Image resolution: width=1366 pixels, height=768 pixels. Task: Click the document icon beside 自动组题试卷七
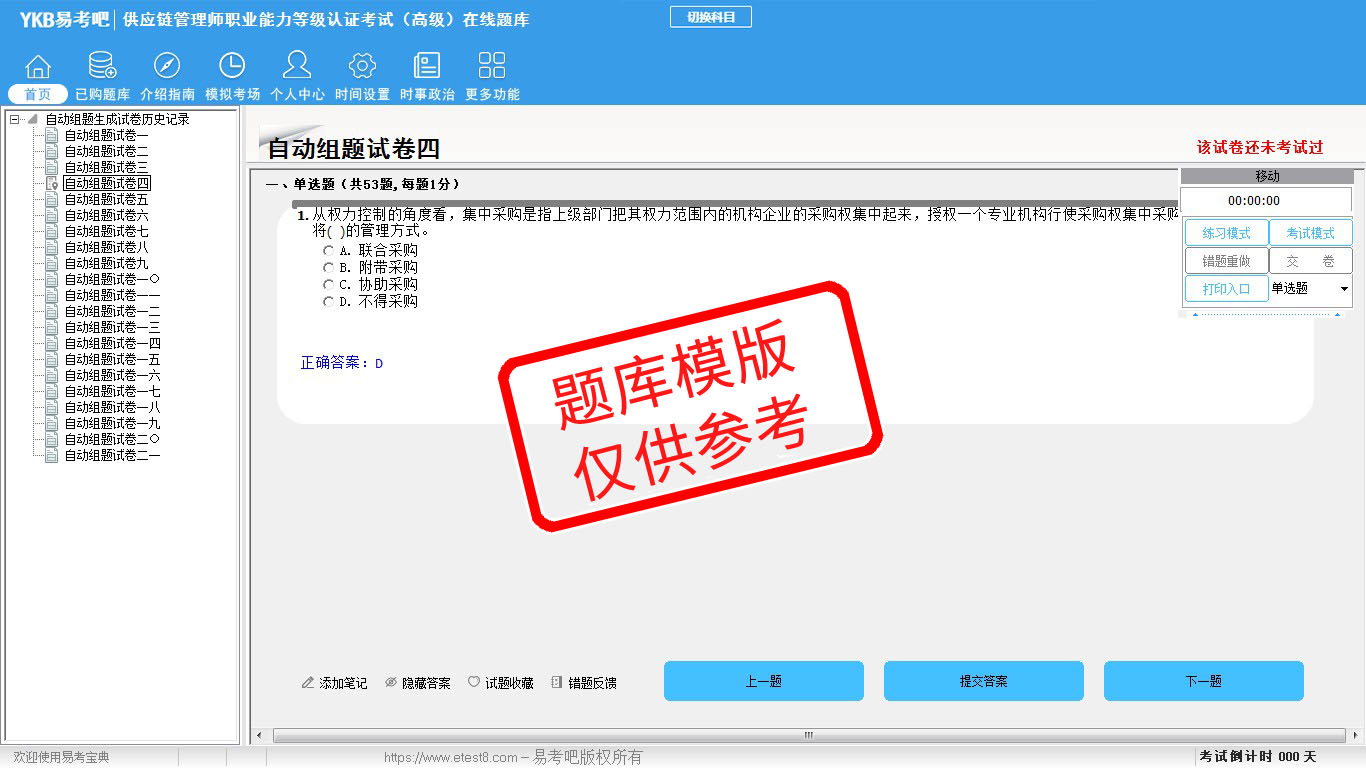tap(52, 231)
